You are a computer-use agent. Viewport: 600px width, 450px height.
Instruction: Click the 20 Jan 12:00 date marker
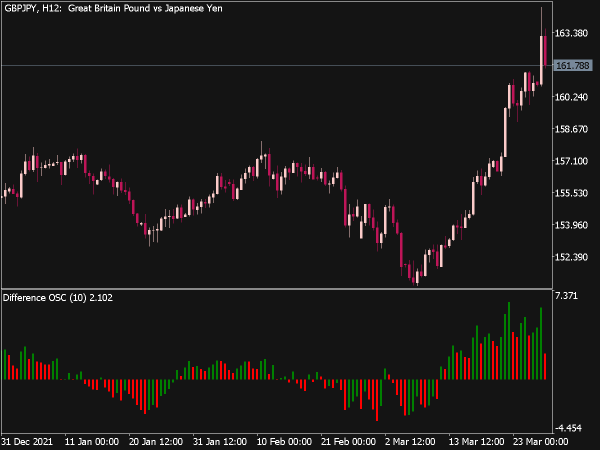click(x=156, y=442)
